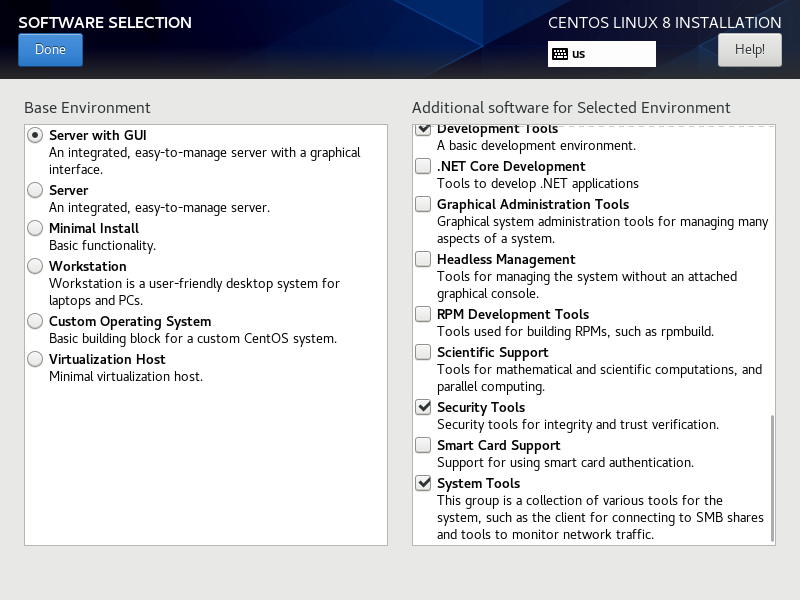This screenshot has width=800, height=600.
Task: Select the Server base environment
Action: pos(35,190)
